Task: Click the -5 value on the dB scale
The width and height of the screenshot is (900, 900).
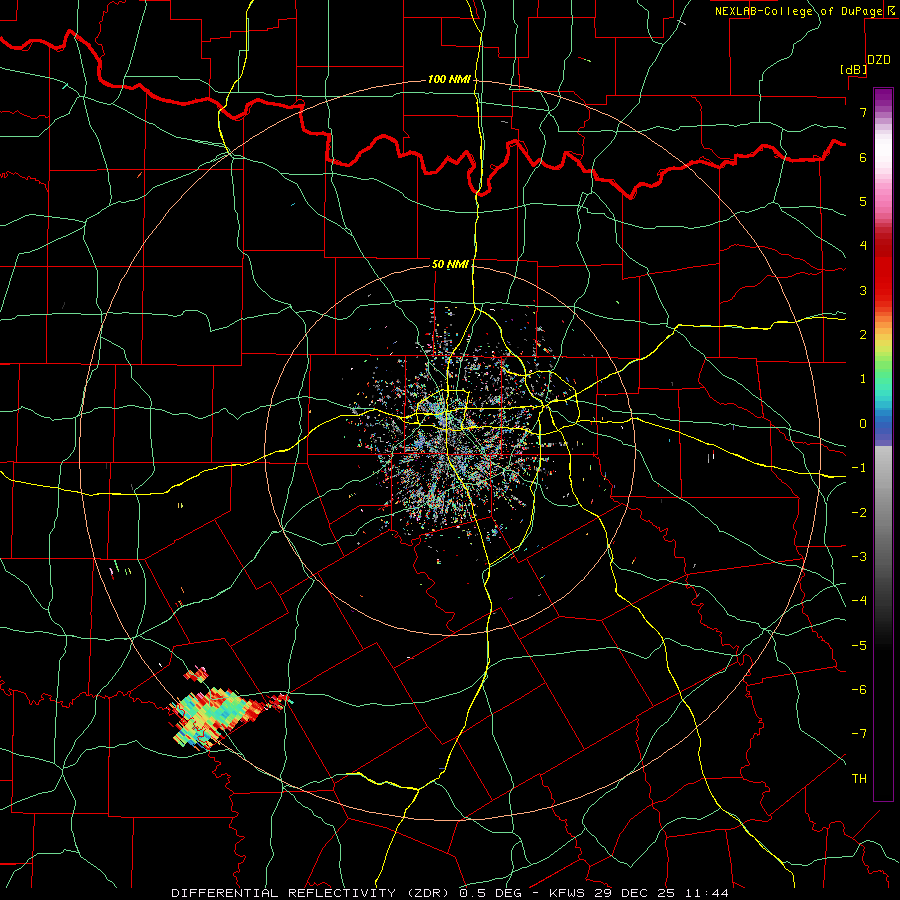Action: [x=859, y=646]
